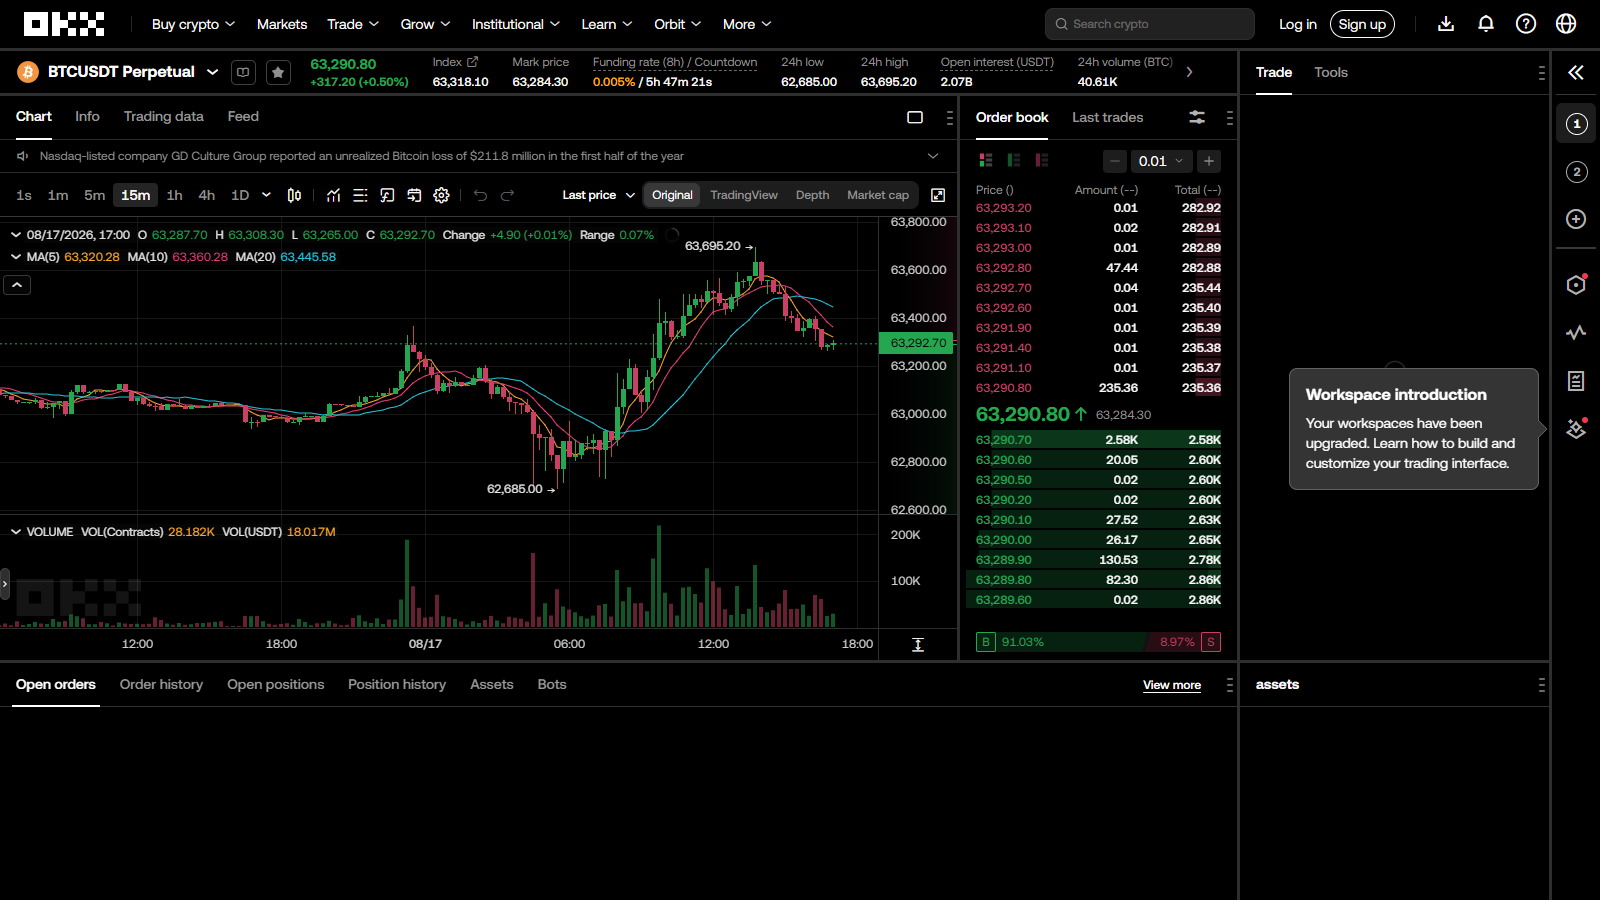Open the notifications bell
1600x900 pixels.
[x=1486, y=24]
